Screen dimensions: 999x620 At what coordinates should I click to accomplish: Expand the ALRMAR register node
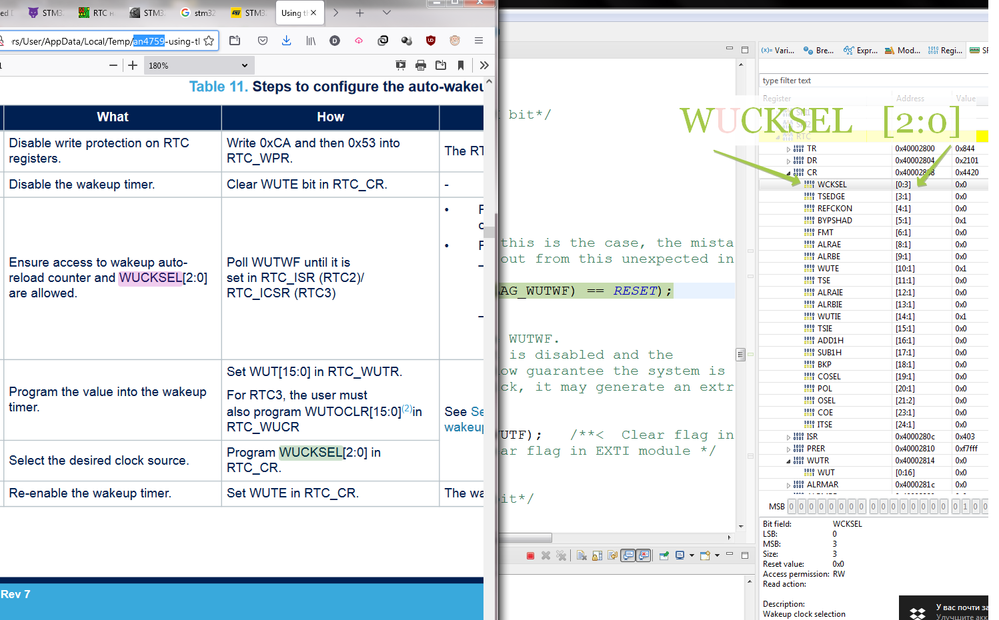(788, 486)
